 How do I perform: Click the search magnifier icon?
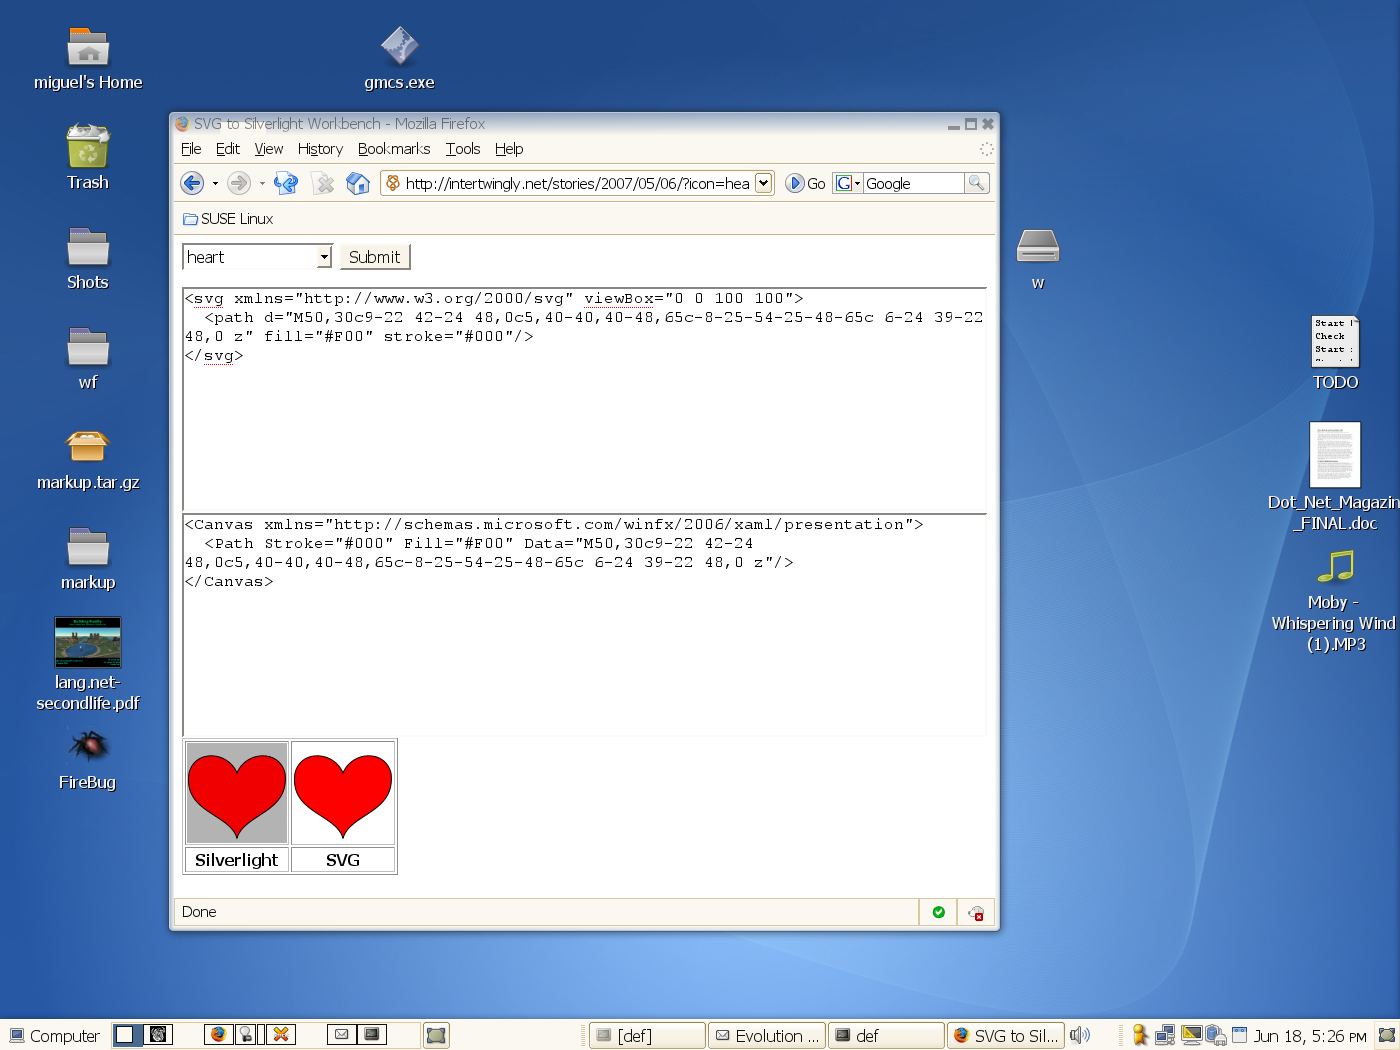pyautogui.click(x=977, y=183)
